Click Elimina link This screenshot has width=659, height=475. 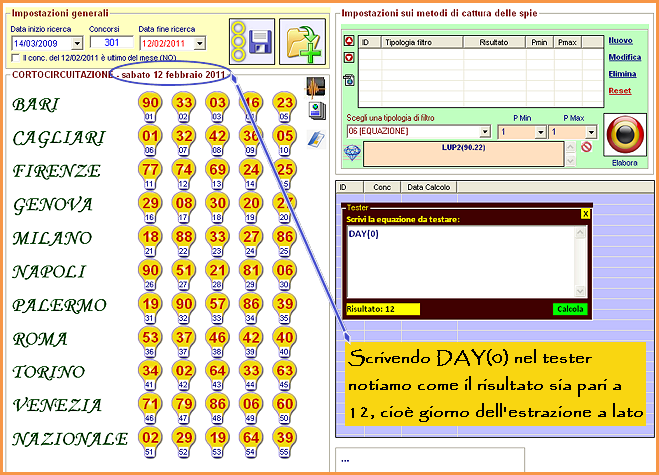point(622,74)
